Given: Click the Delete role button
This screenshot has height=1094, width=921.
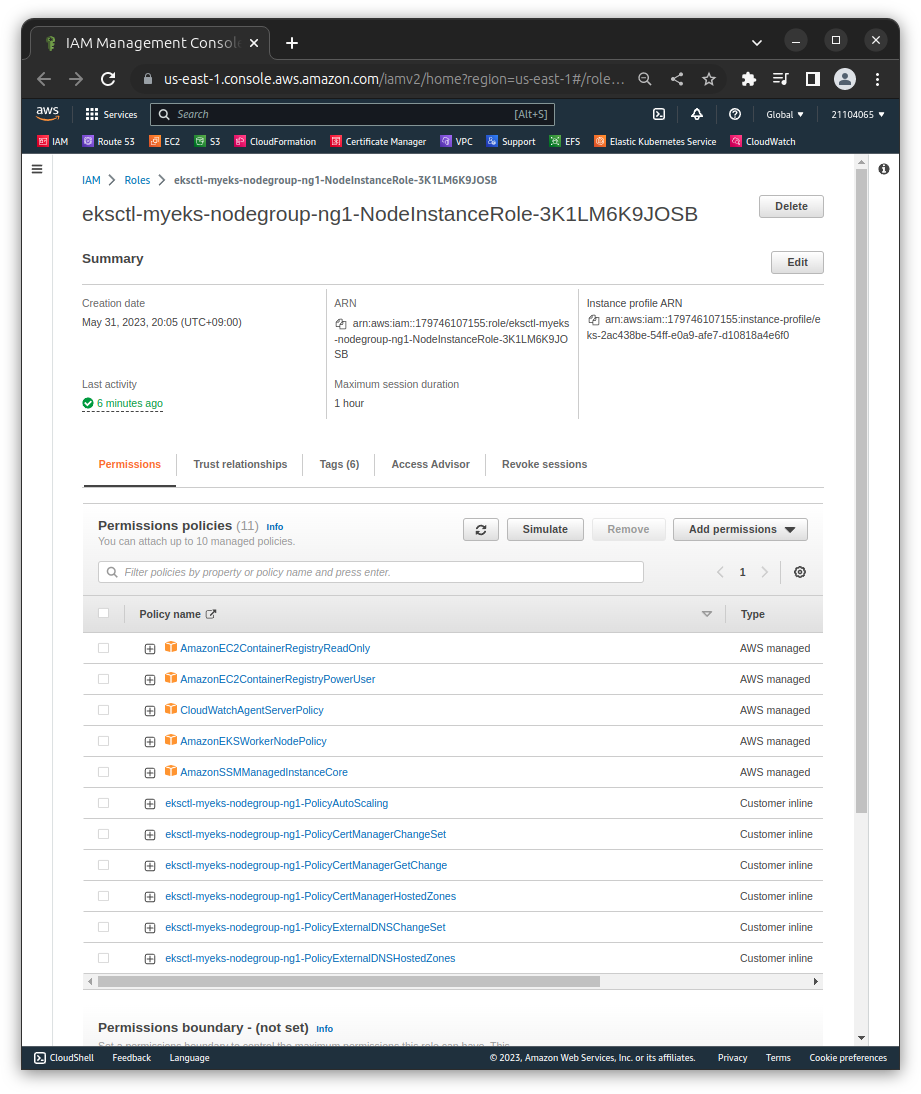Looking at the screenshot, I should [x=791, y=207].
